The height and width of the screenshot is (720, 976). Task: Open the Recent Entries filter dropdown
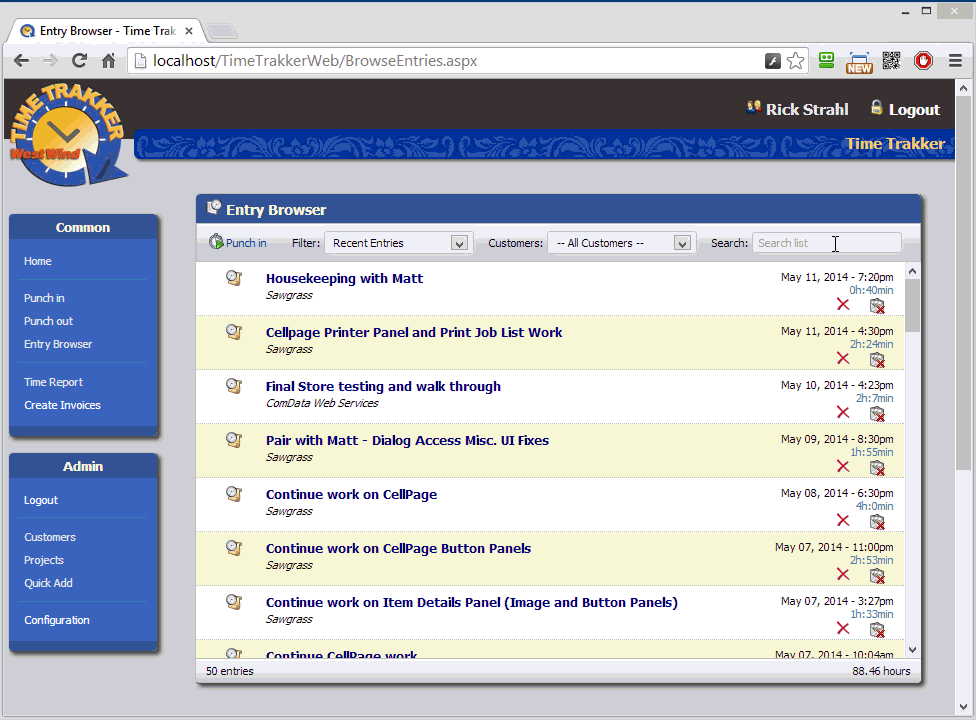tap(458, 242)
